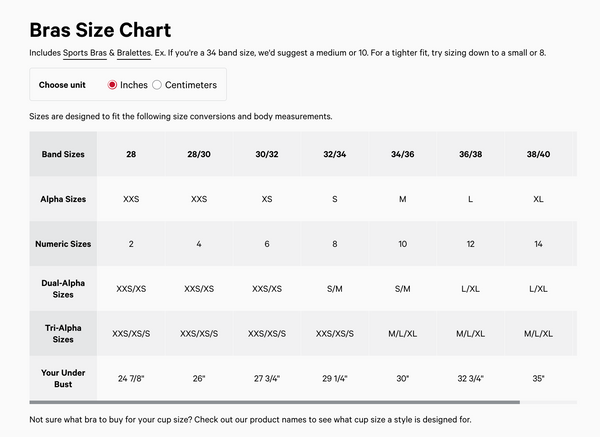Click the Bras Size Chart heading

point(100,30)
